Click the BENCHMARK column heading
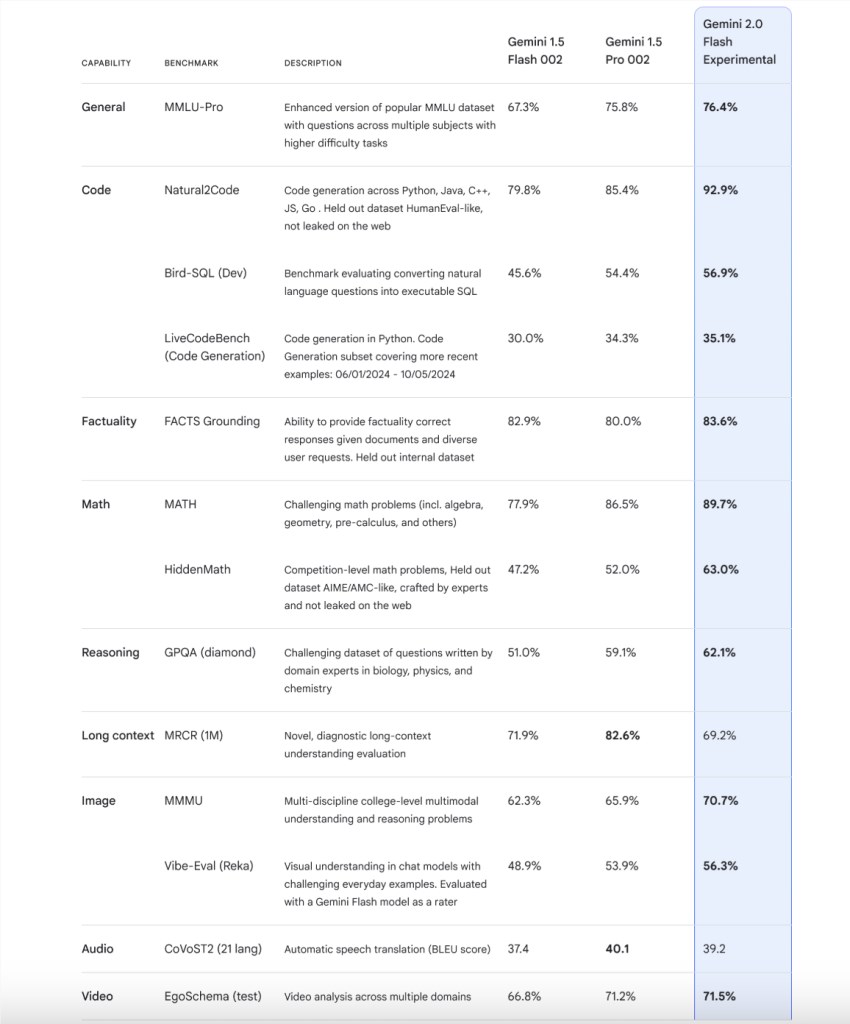Viewport: 850px width, 1024px height. tap(191, 63)
